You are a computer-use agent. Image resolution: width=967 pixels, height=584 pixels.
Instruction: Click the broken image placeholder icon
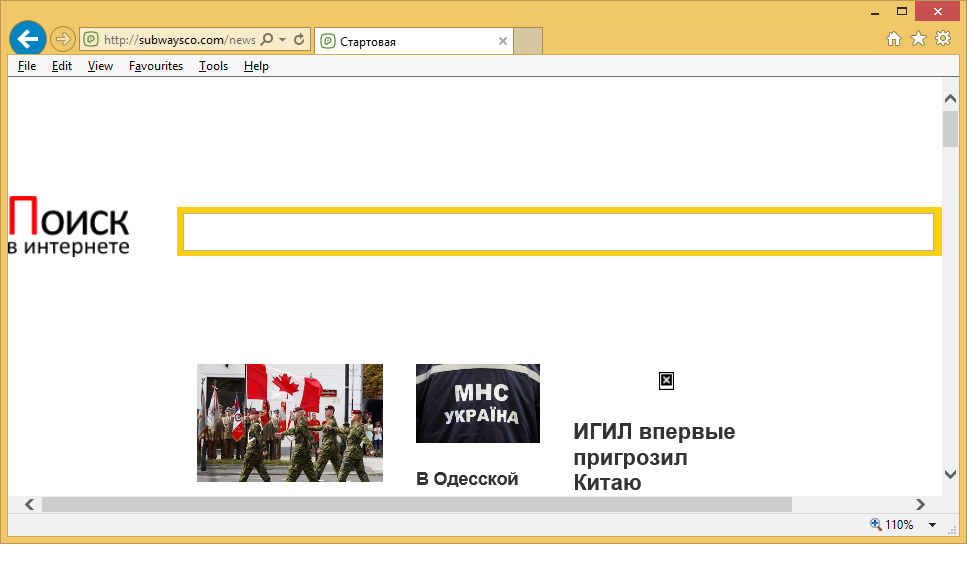click(666, 380)
